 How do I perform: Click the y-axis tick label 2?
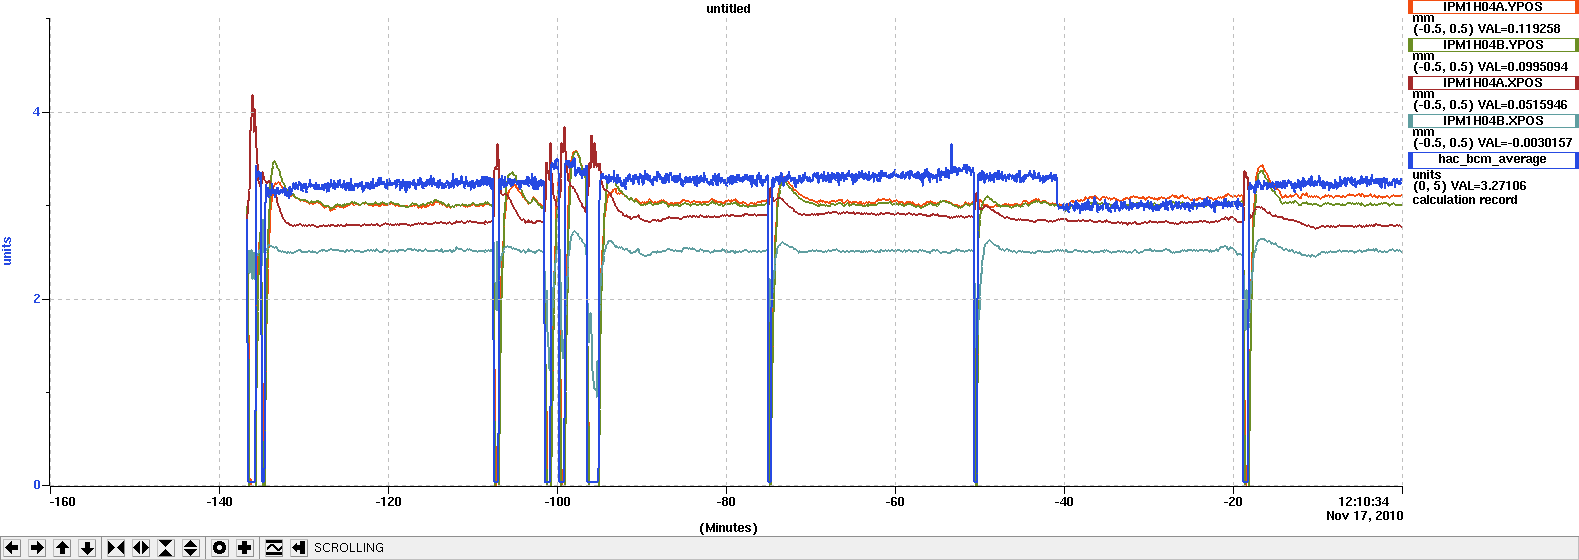pyautogui.click(x=37, y=299)
